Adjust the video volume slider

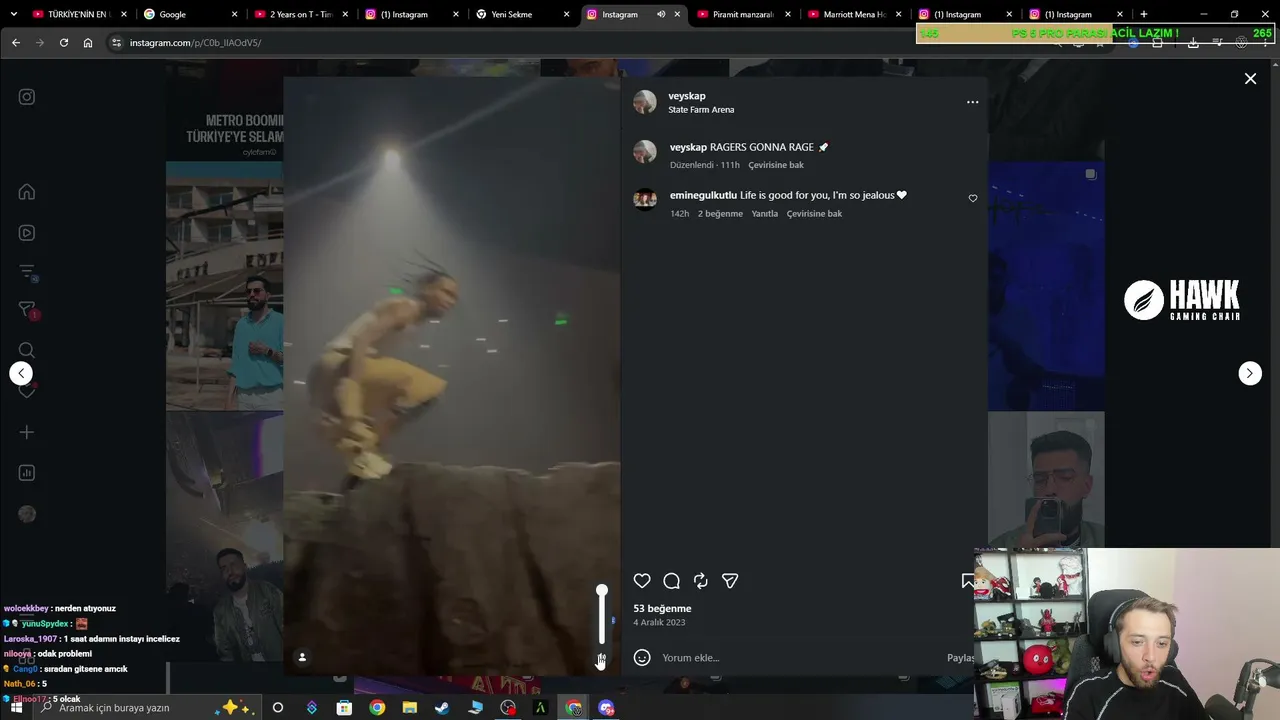[x=601, y=615]
